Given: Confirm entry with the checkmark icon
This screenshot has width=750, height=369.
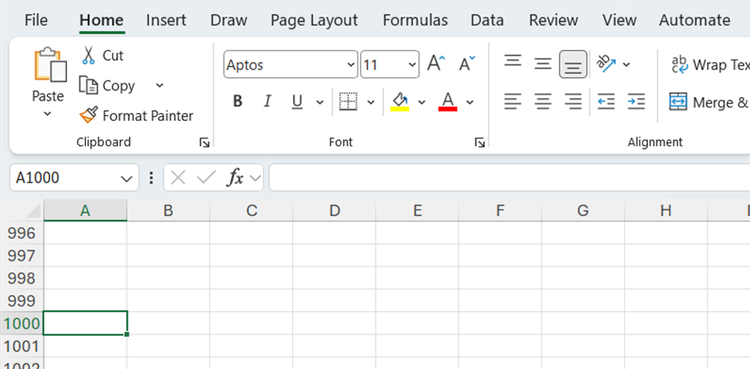Looking at the screenshot, I should point(206,178).
